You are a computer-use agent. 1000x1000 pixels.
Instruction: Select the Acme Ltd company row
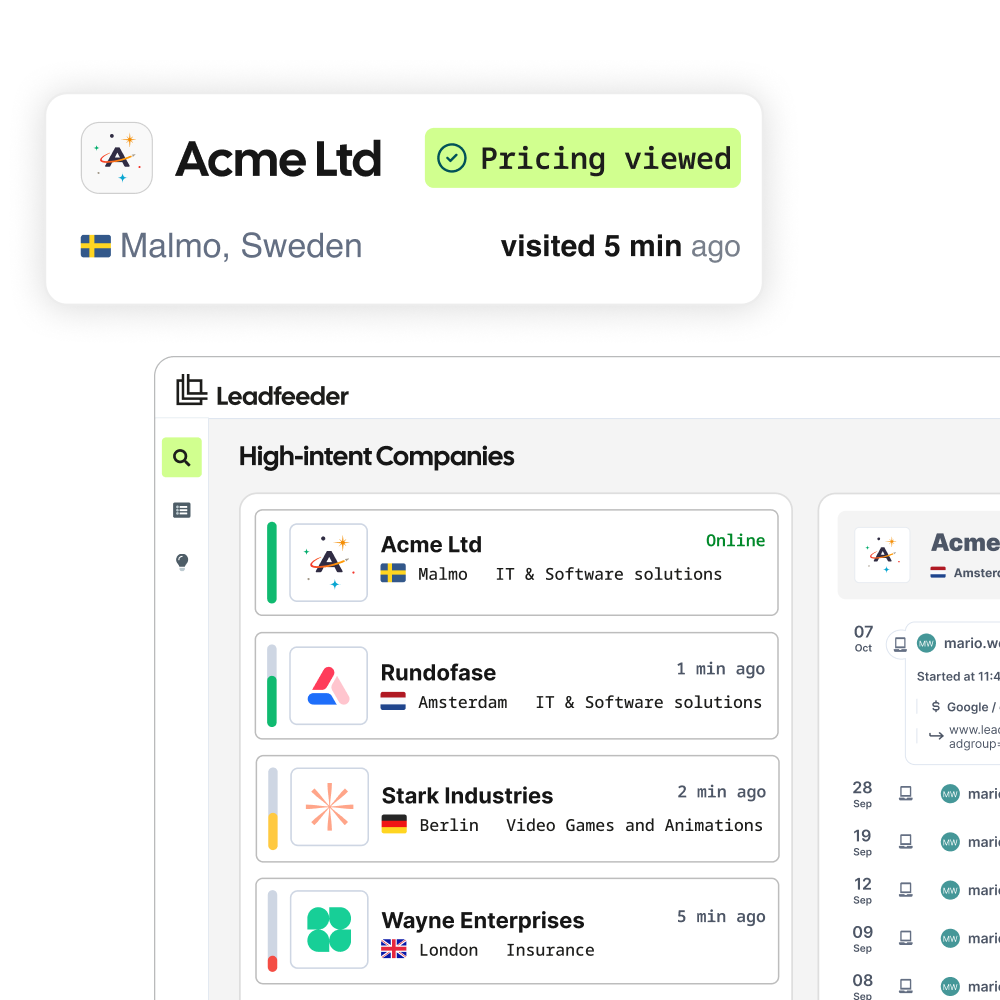point(517,562)
